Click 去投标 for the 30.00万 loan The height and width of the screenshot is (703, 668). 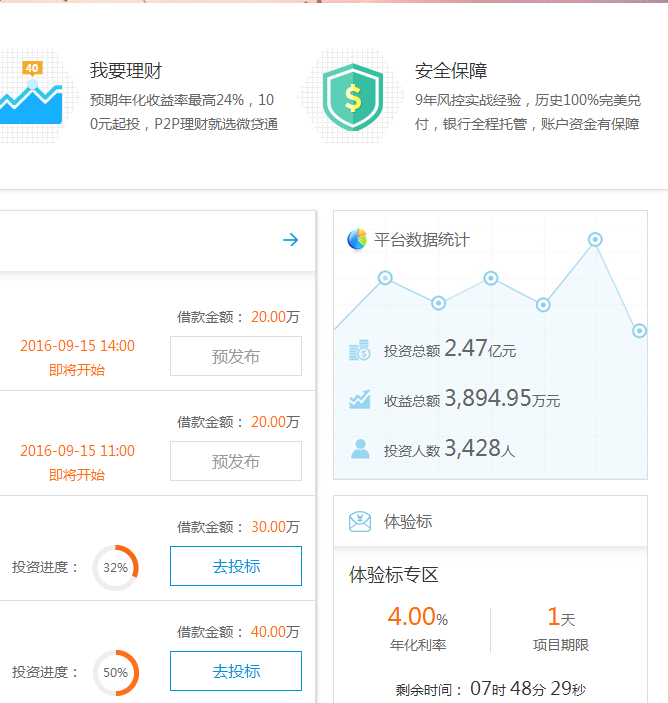[236, 566]
